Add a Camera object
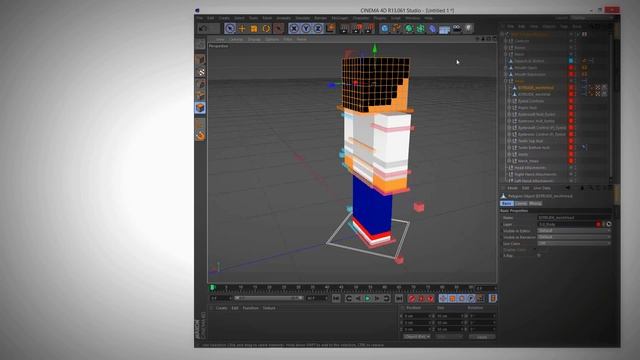This screenshot has height=360, width=640. pyautogui.click(x=457, y=28)
